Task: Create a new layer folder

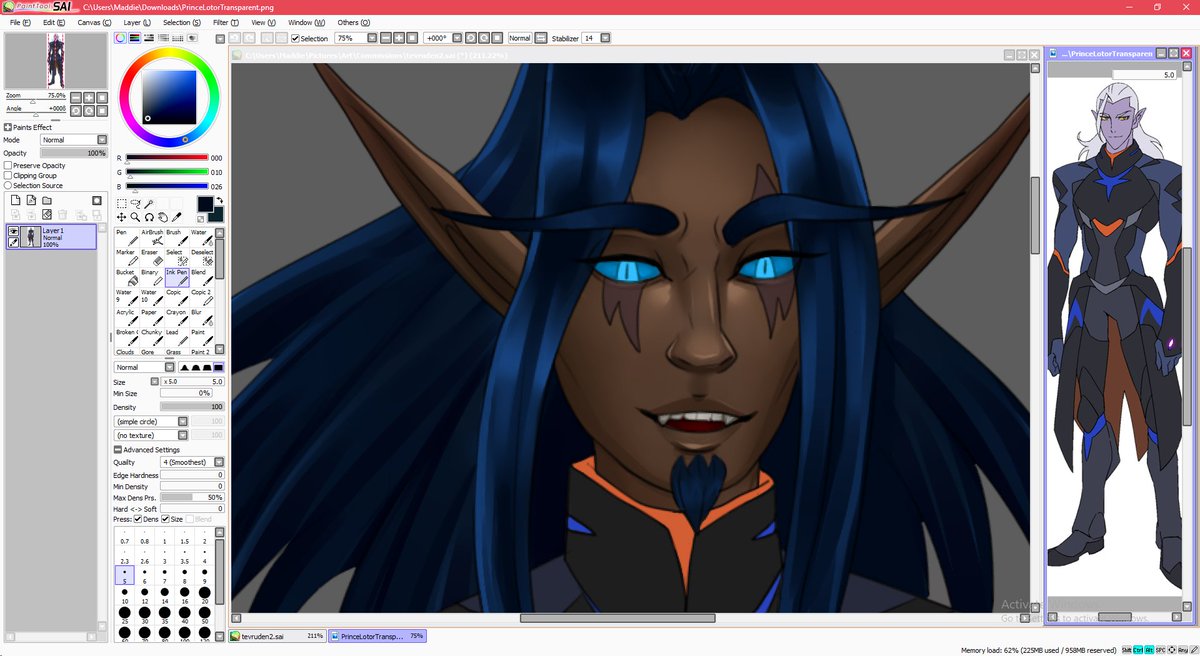Action: coord(47,200)
